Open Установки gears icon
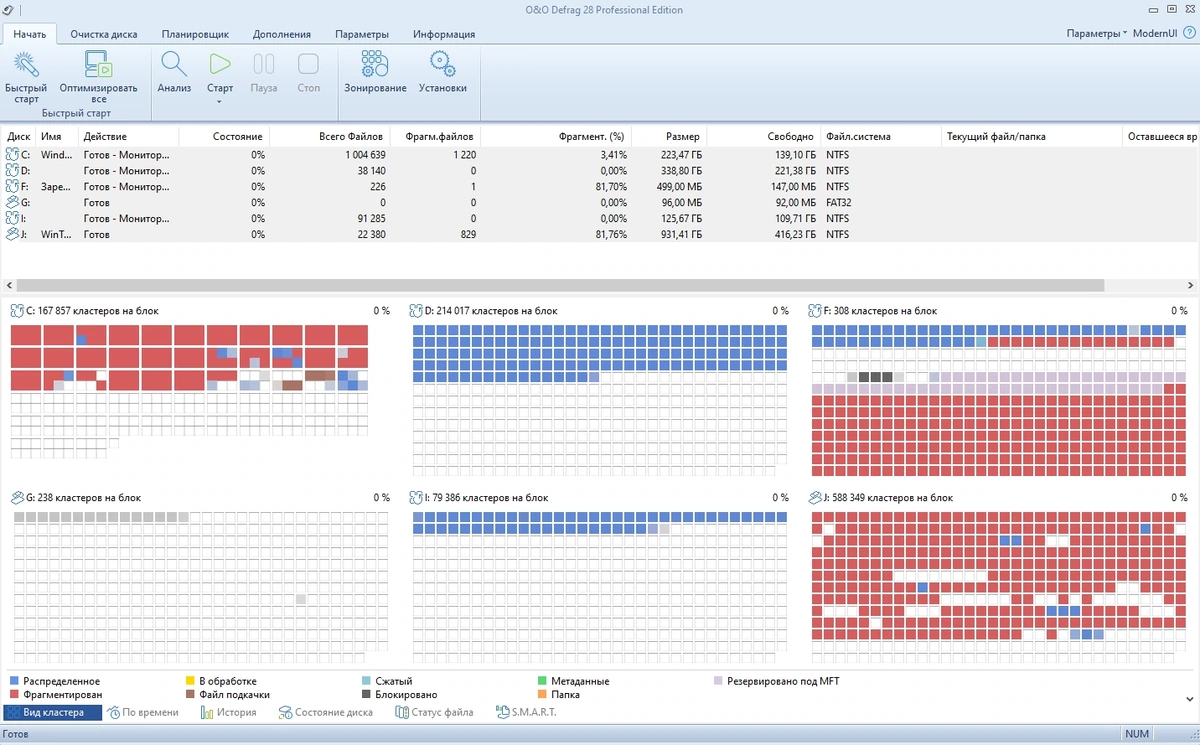 (x=443, y=64)
